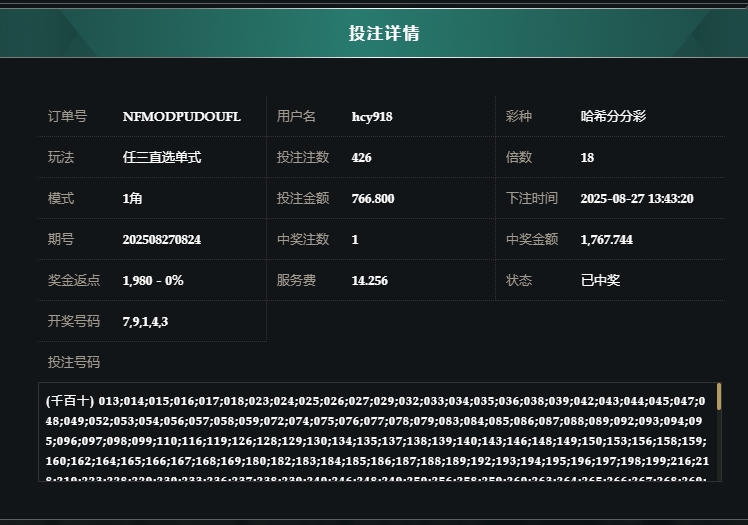Screen dimensions: 748x525
Task: Click the 中奖注数 label
Action: 303,239
